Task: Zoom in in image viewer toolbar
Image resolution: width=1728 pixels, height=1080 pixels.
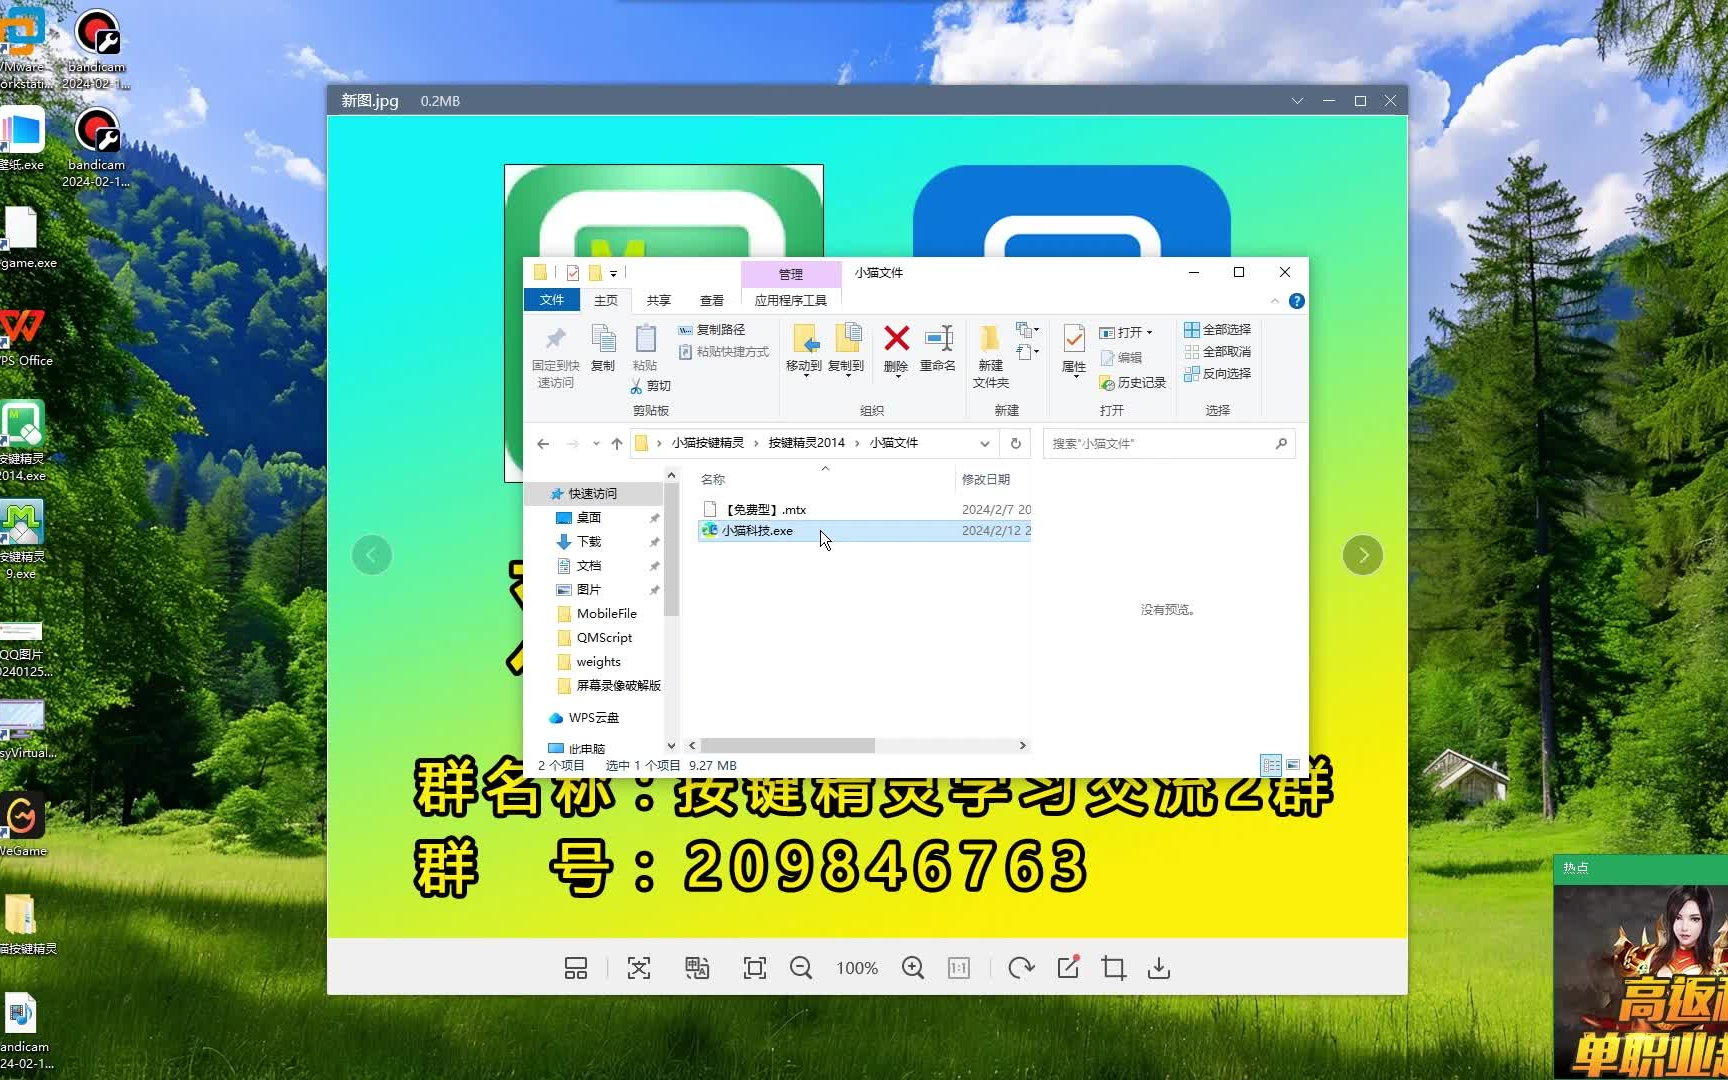Action: point(913,968)
